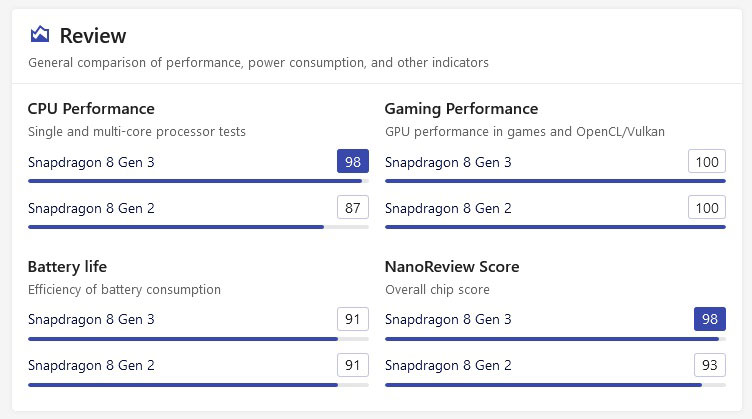
Task: Click Snapdragon 8 Gen 3 label under CPU Performance
Action: [x=91, y=162]
